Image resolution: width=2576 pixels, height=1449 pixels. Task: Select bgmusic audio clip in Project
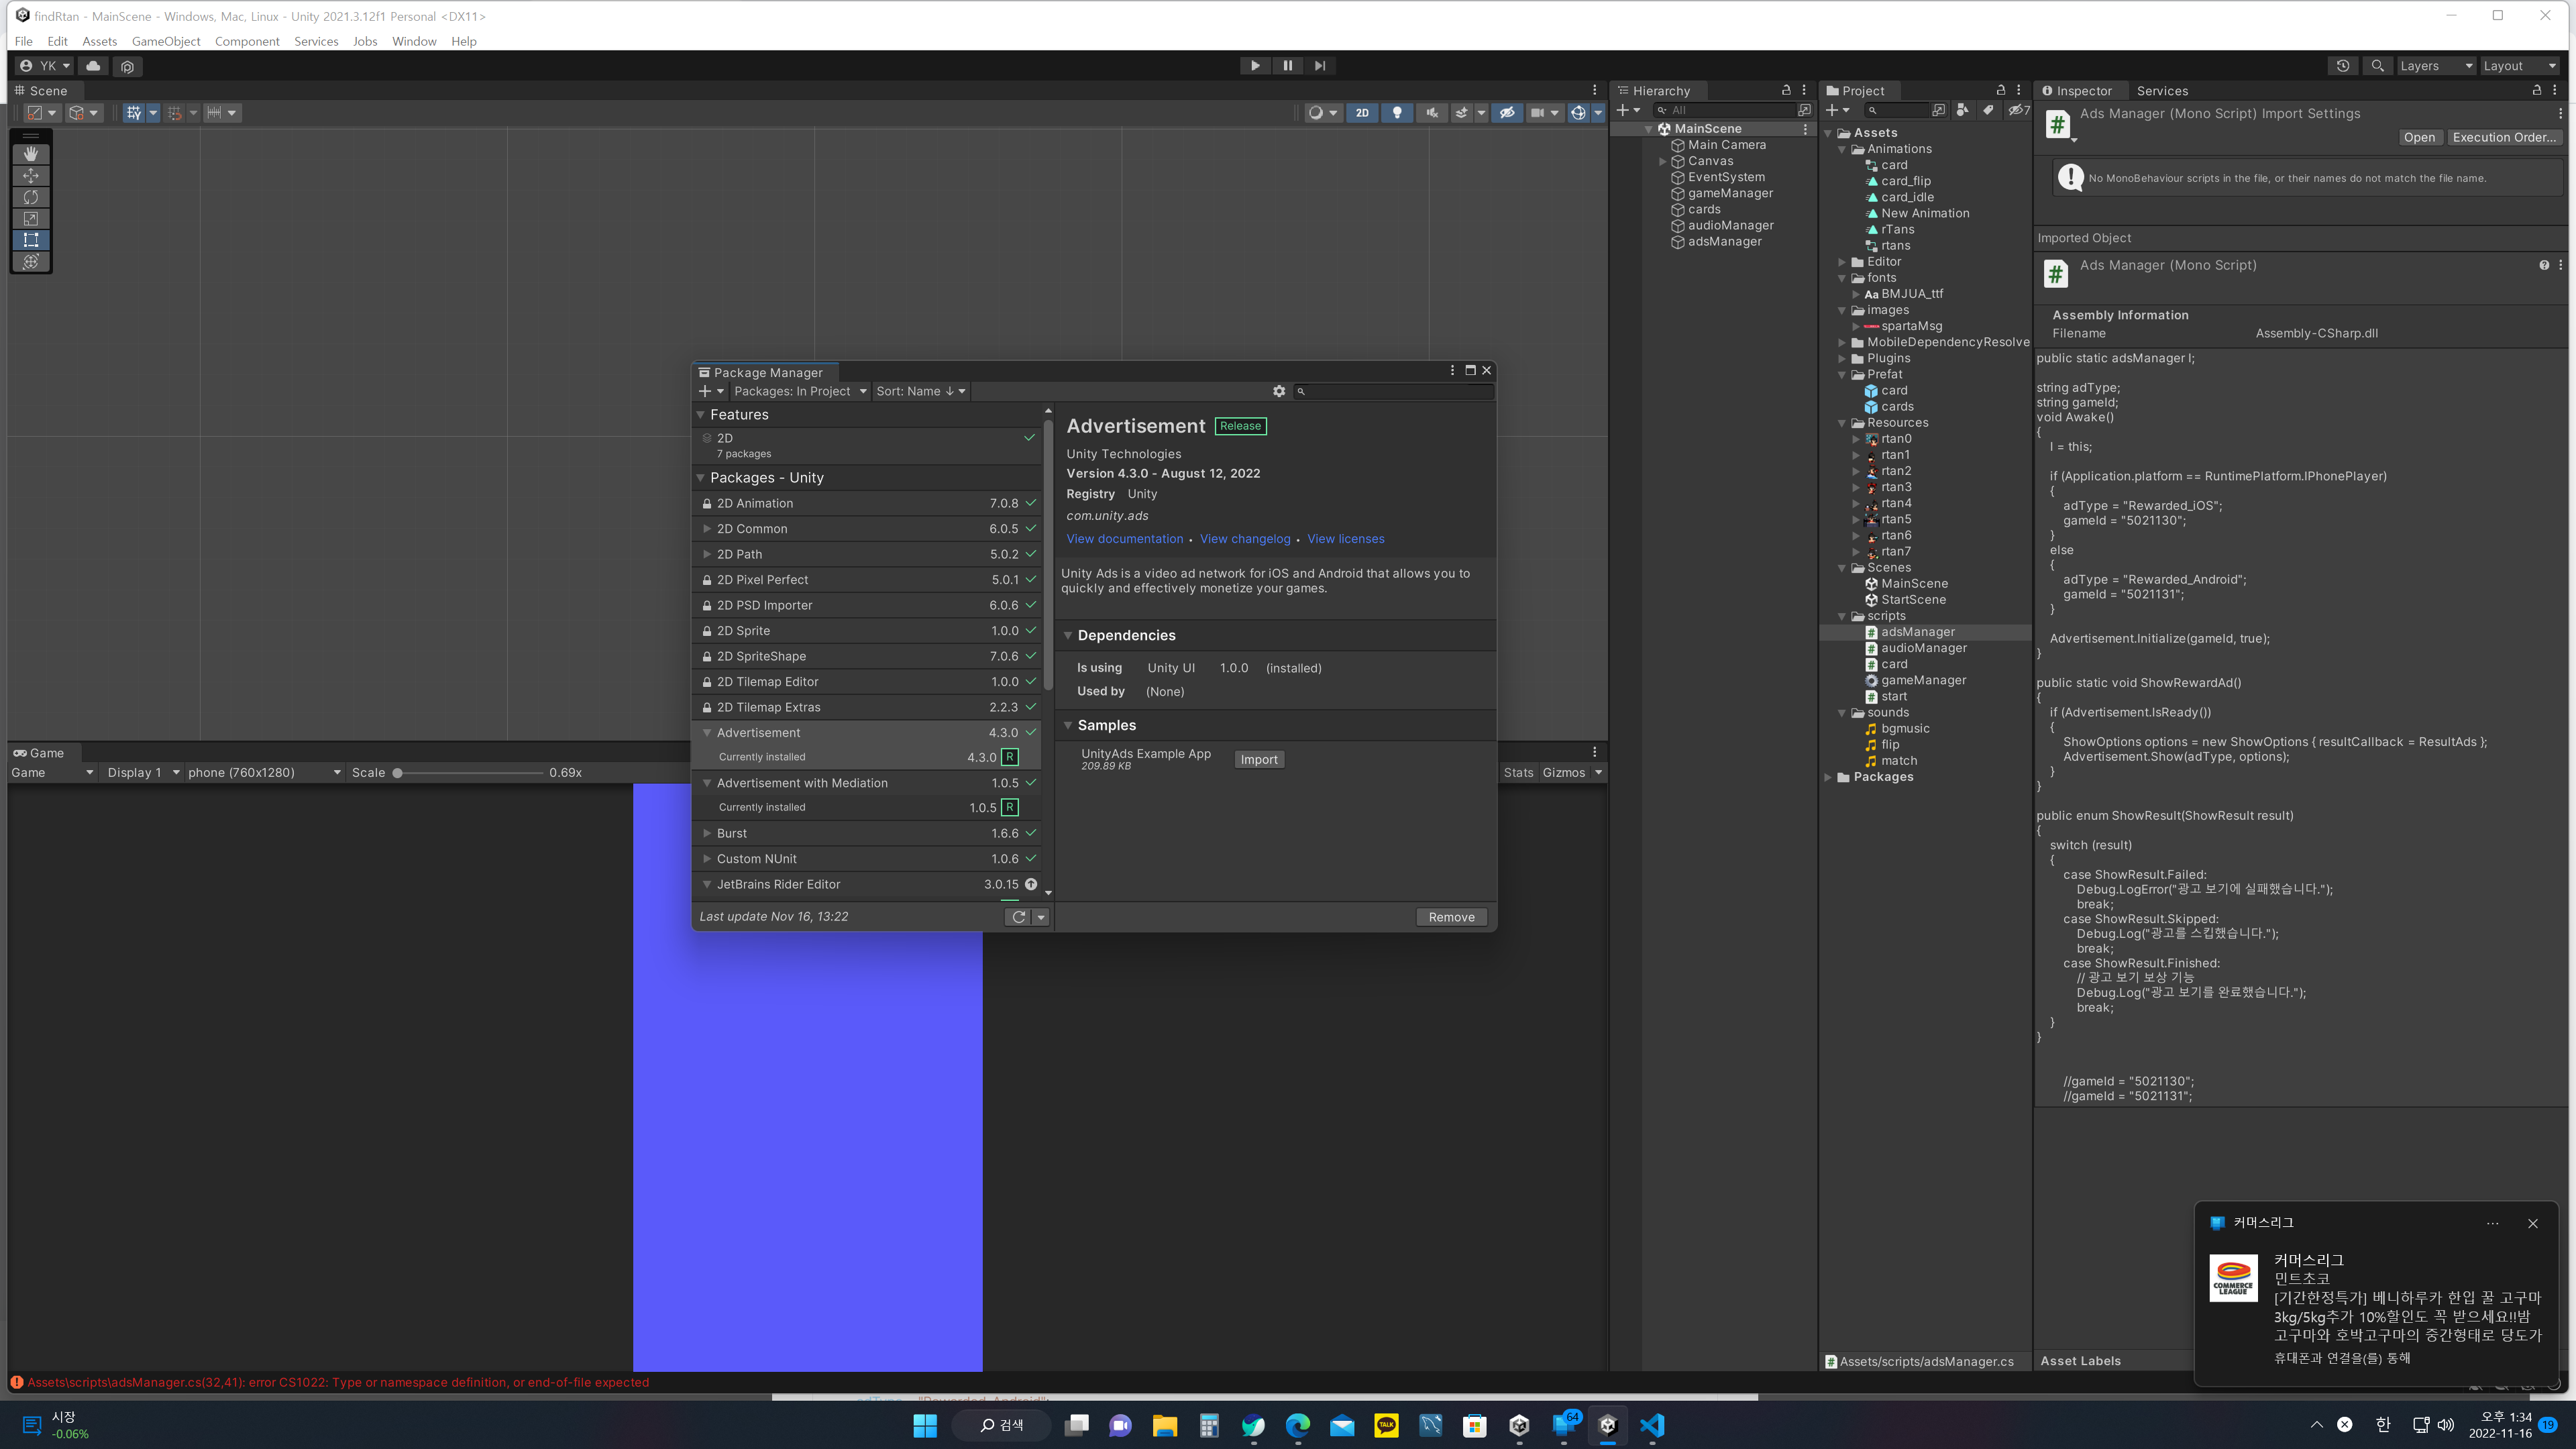tap(1905, 728)
